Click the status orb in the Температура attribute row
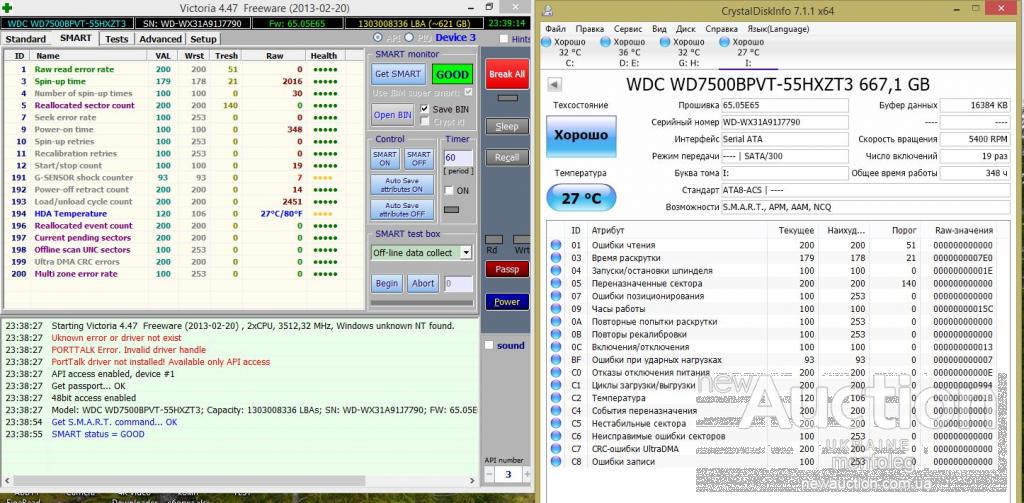Screen dimensions: 1024x503 coord(556,398)
